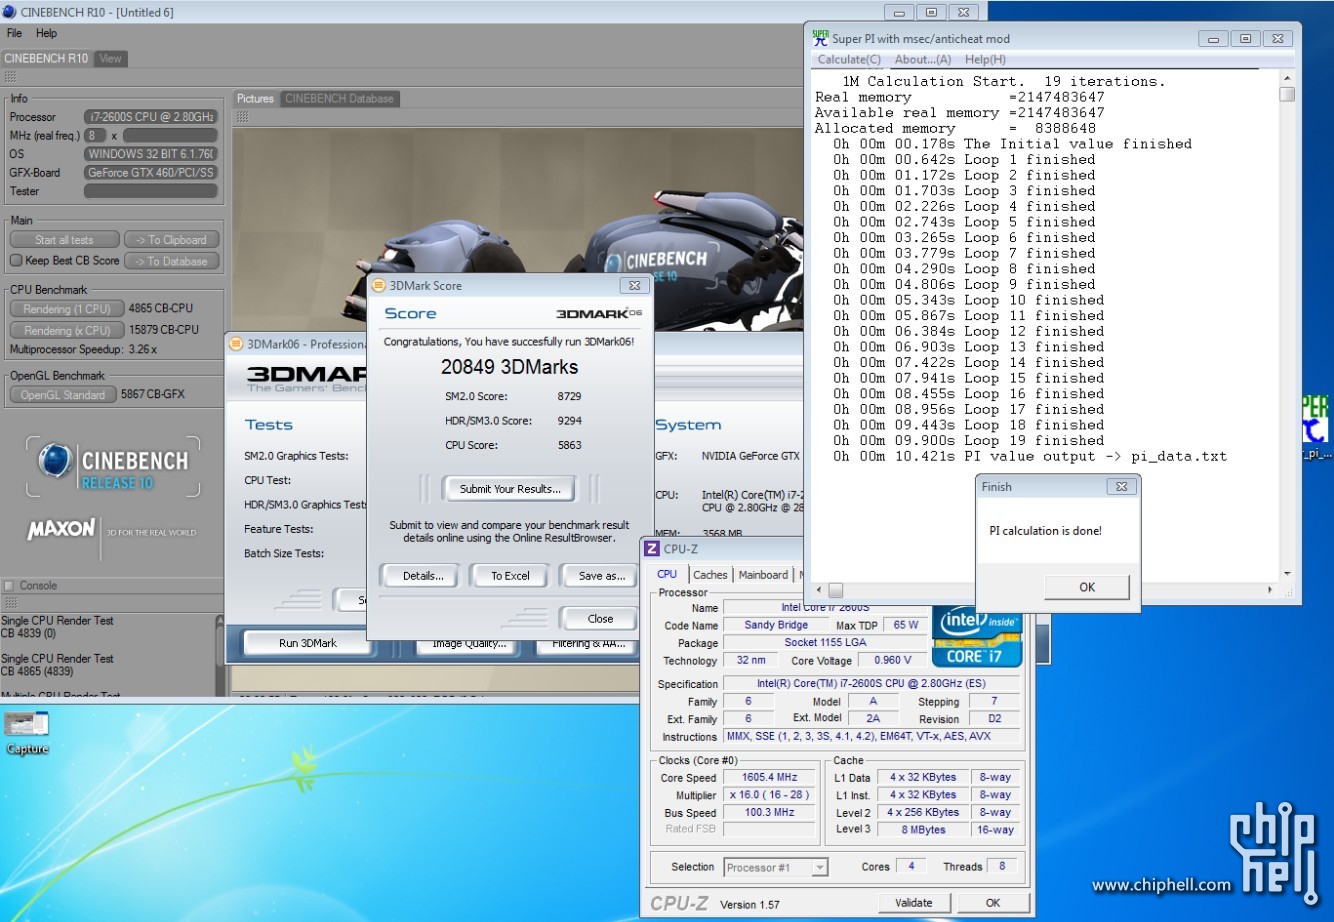Select the Pictures tab in Cinebench
Image resolution: width=1334 pixels, height=922 pixels.
point(255,98)
